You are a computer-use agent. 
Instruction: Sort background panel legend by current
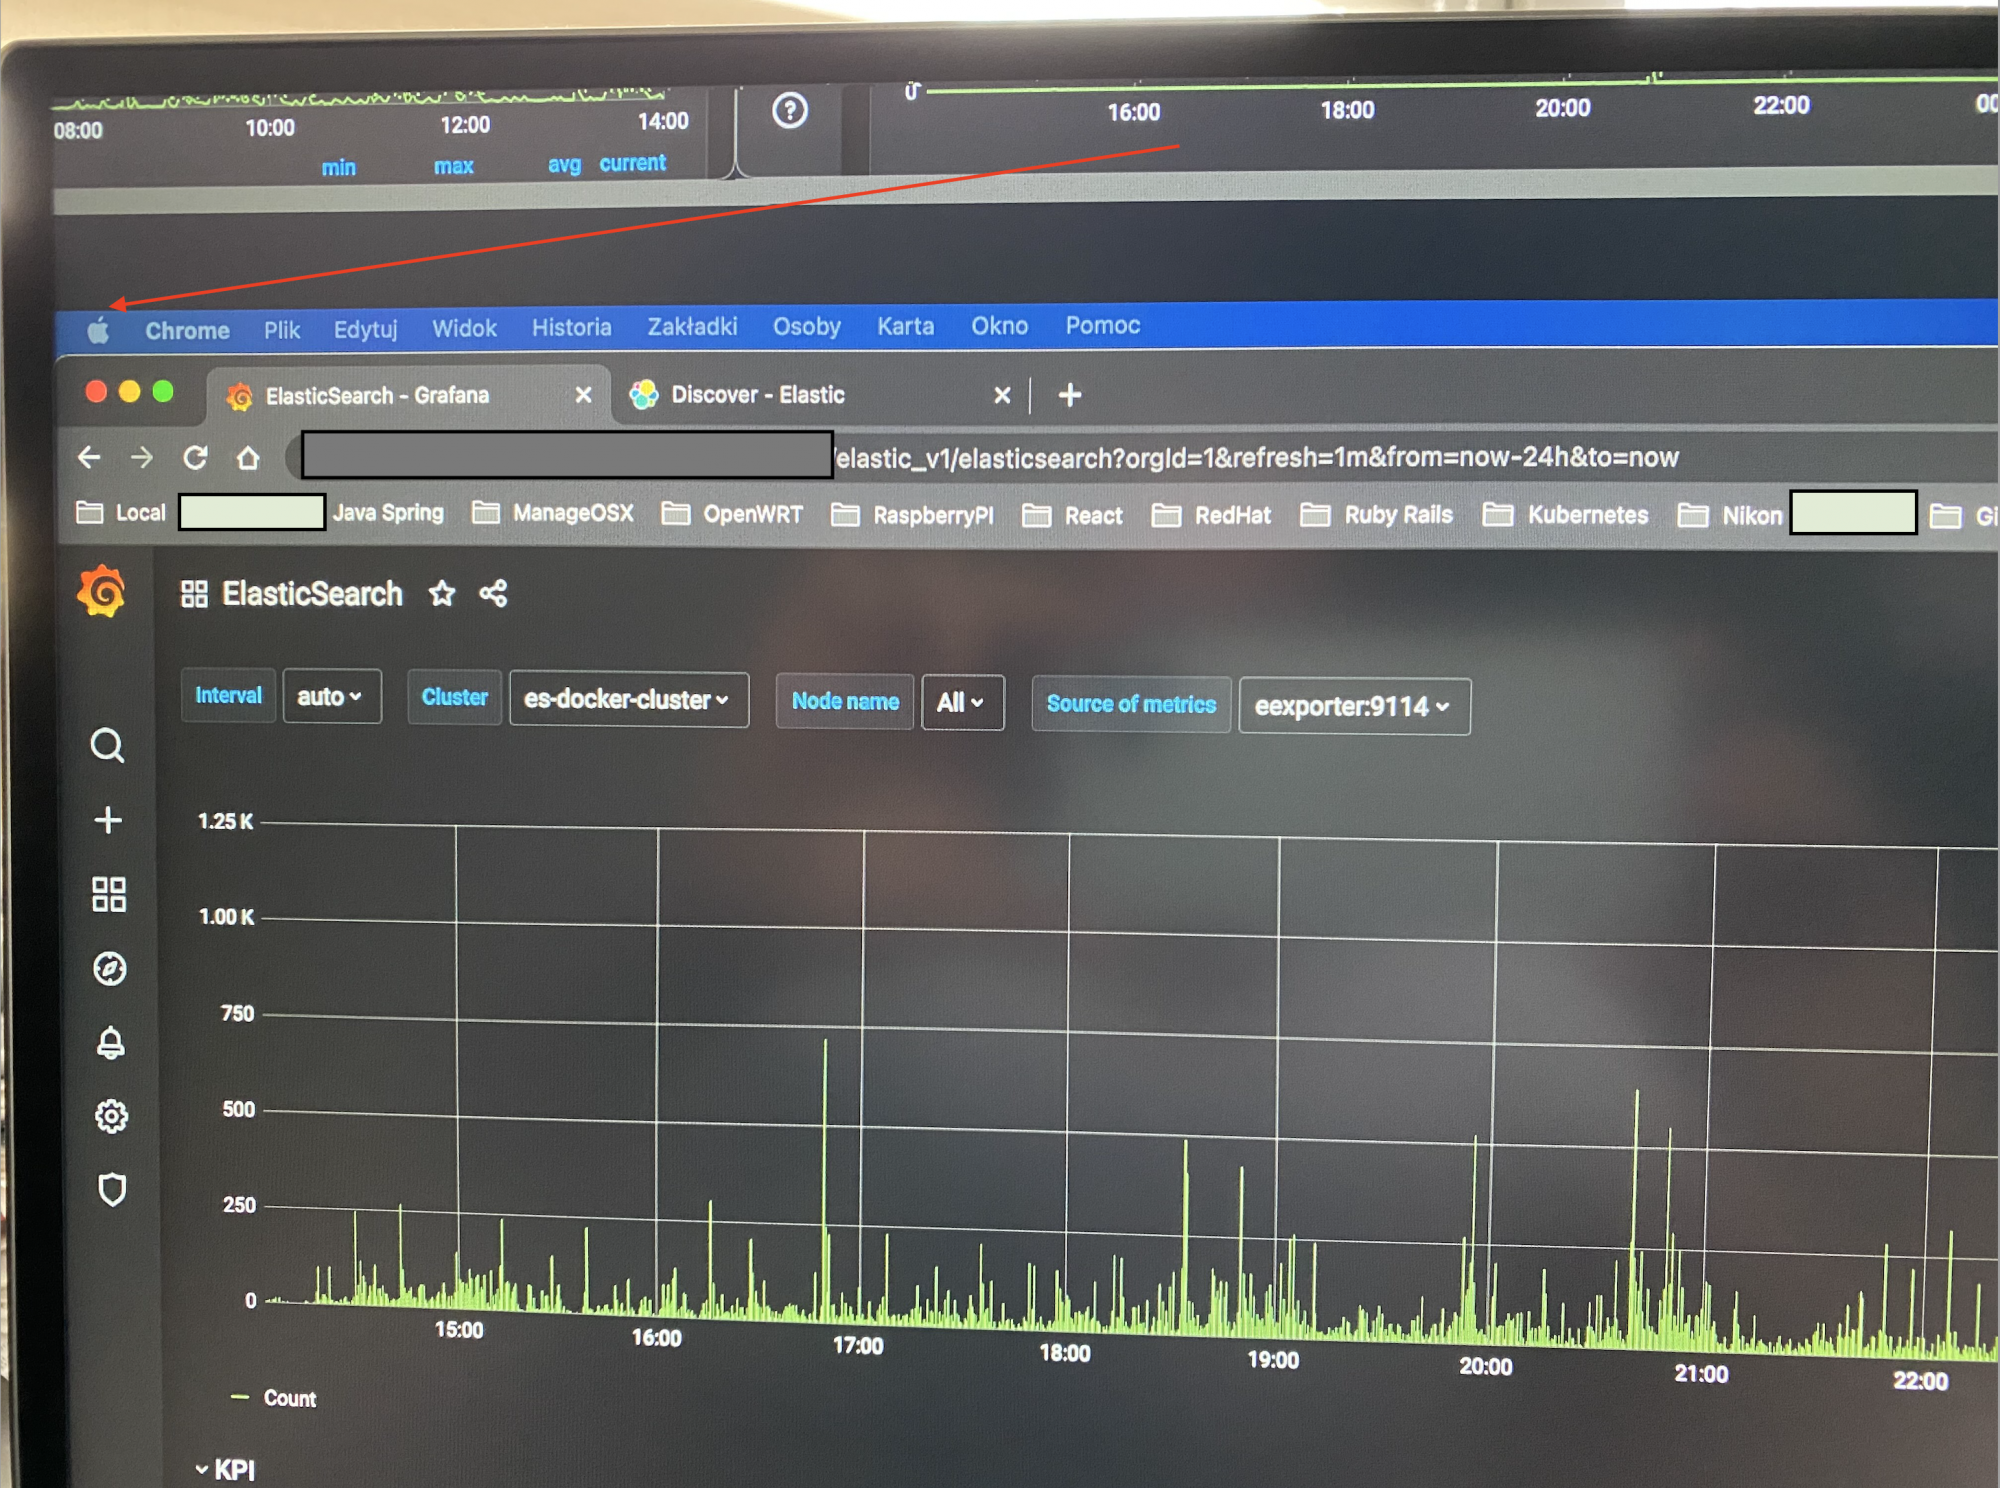[x=632, y=162]
